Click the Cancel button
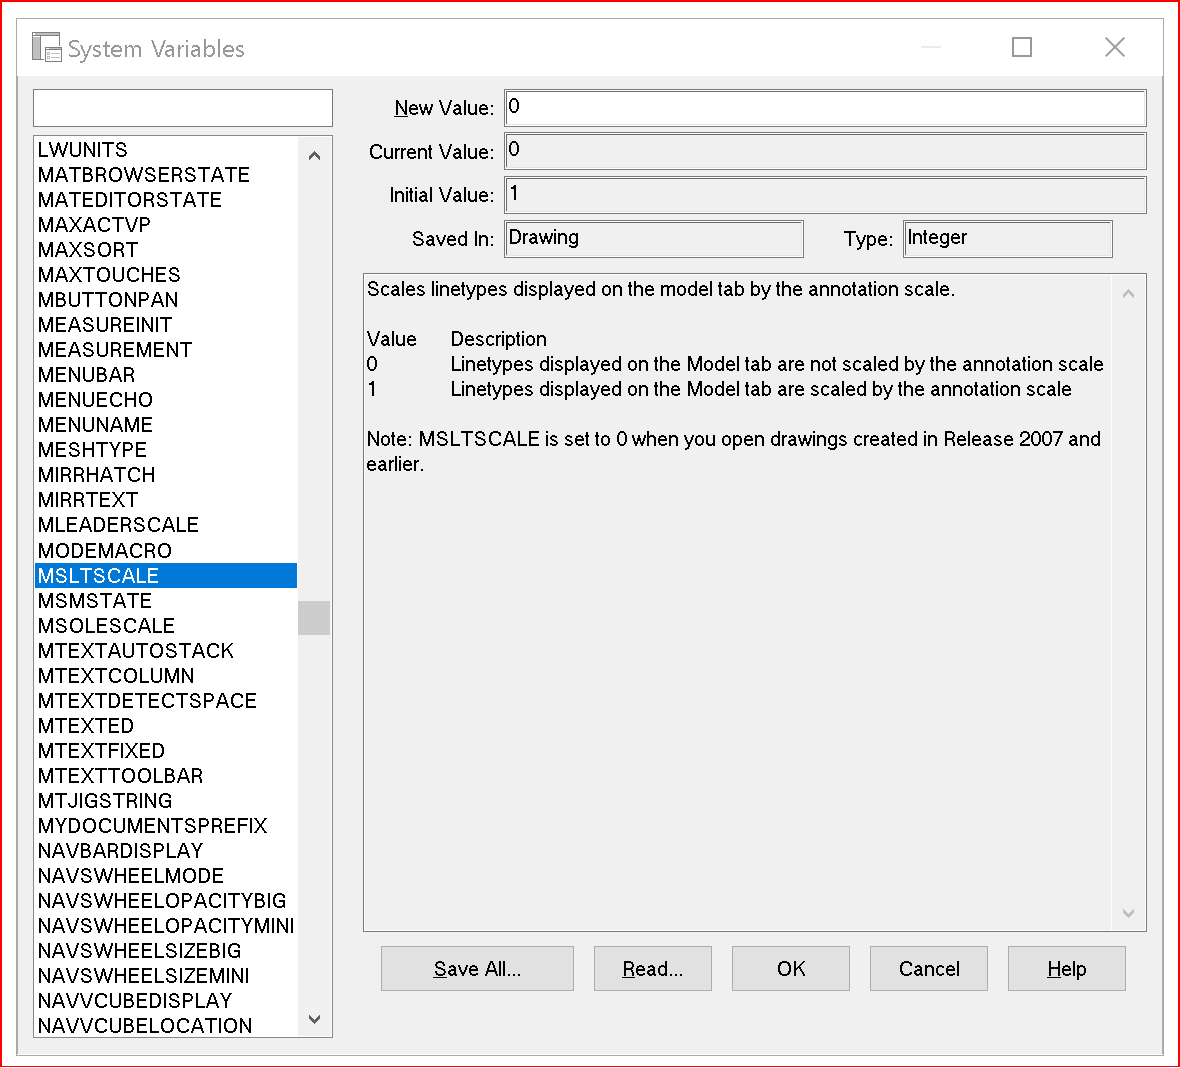Viewport: 1180px width, 1068px height. pos(929,969)
